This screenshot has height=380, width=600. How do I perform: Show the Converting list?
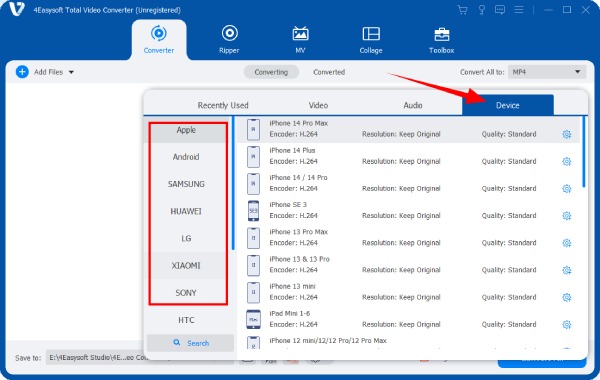tap(271, 72)
